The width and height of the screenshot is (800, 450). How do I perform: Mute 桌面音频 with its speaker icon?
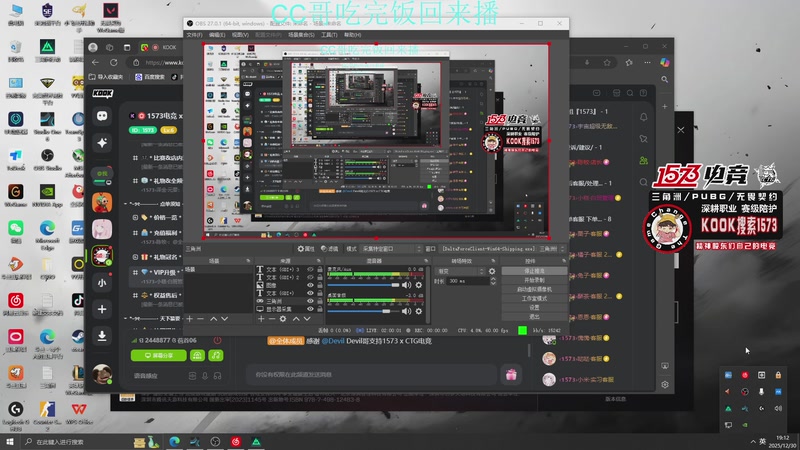(x=407, y=311)
